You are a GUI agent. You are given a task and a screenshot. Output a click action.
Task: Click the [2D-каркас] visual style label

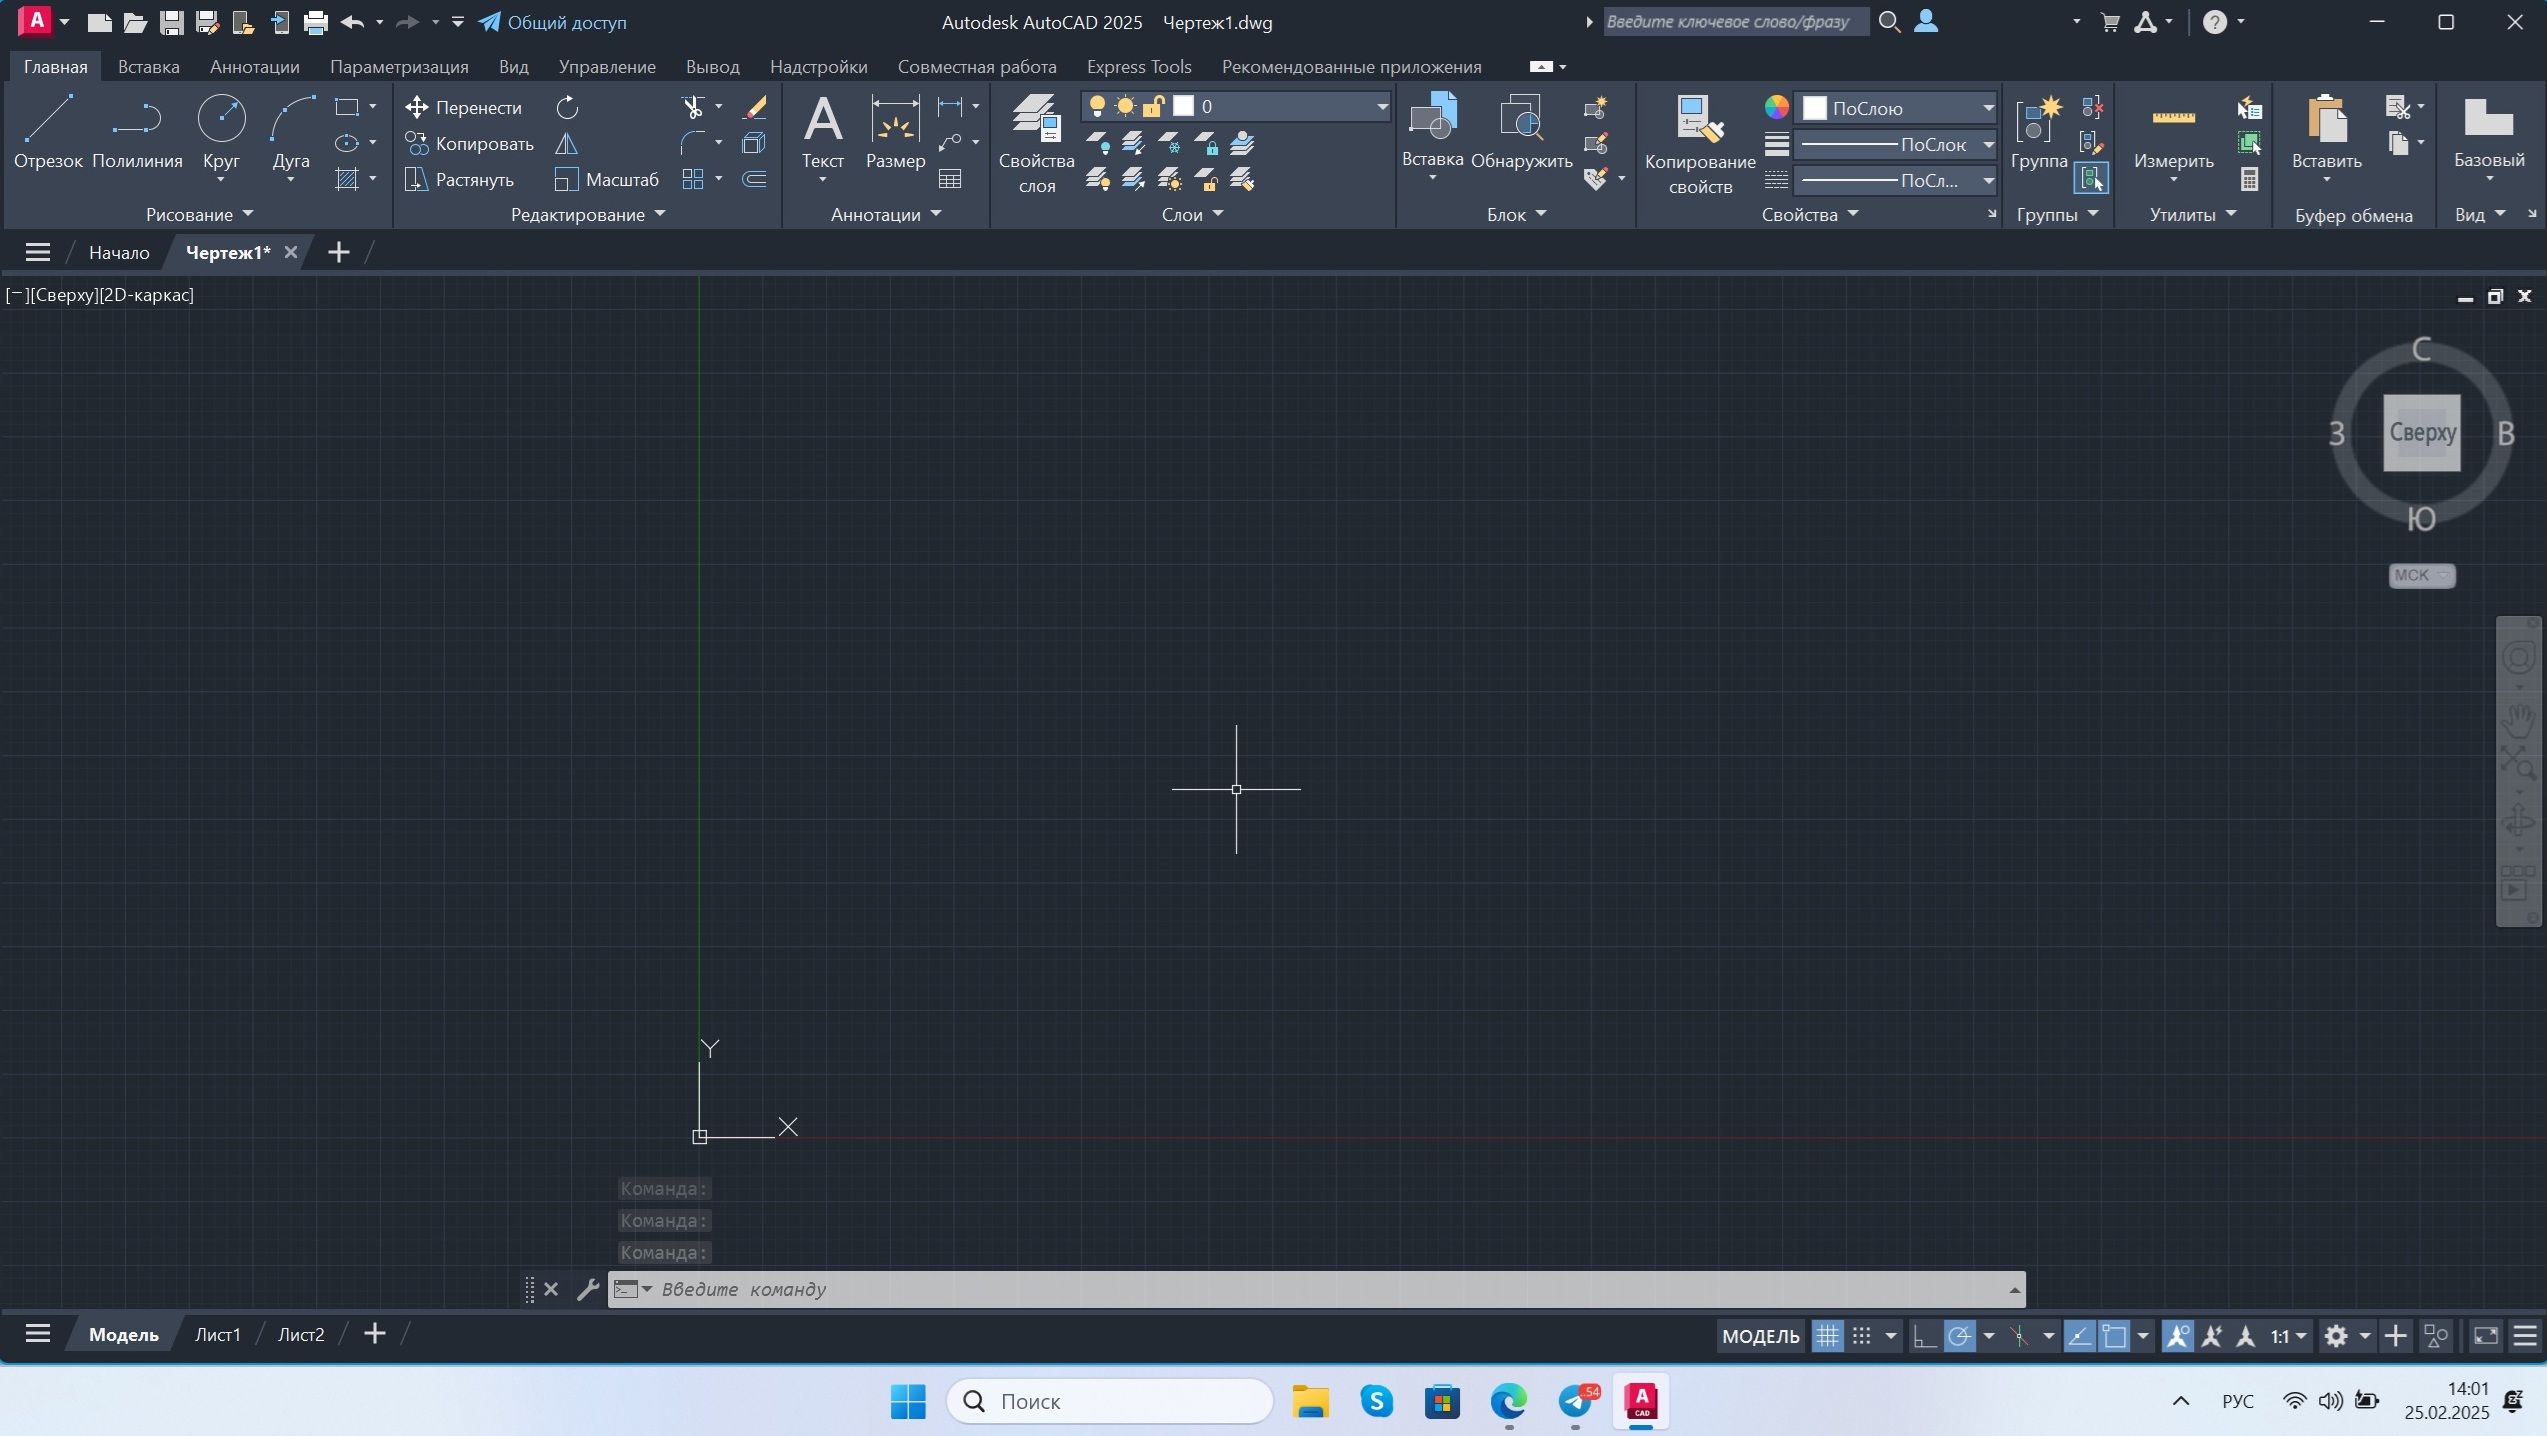click(147, 295)
